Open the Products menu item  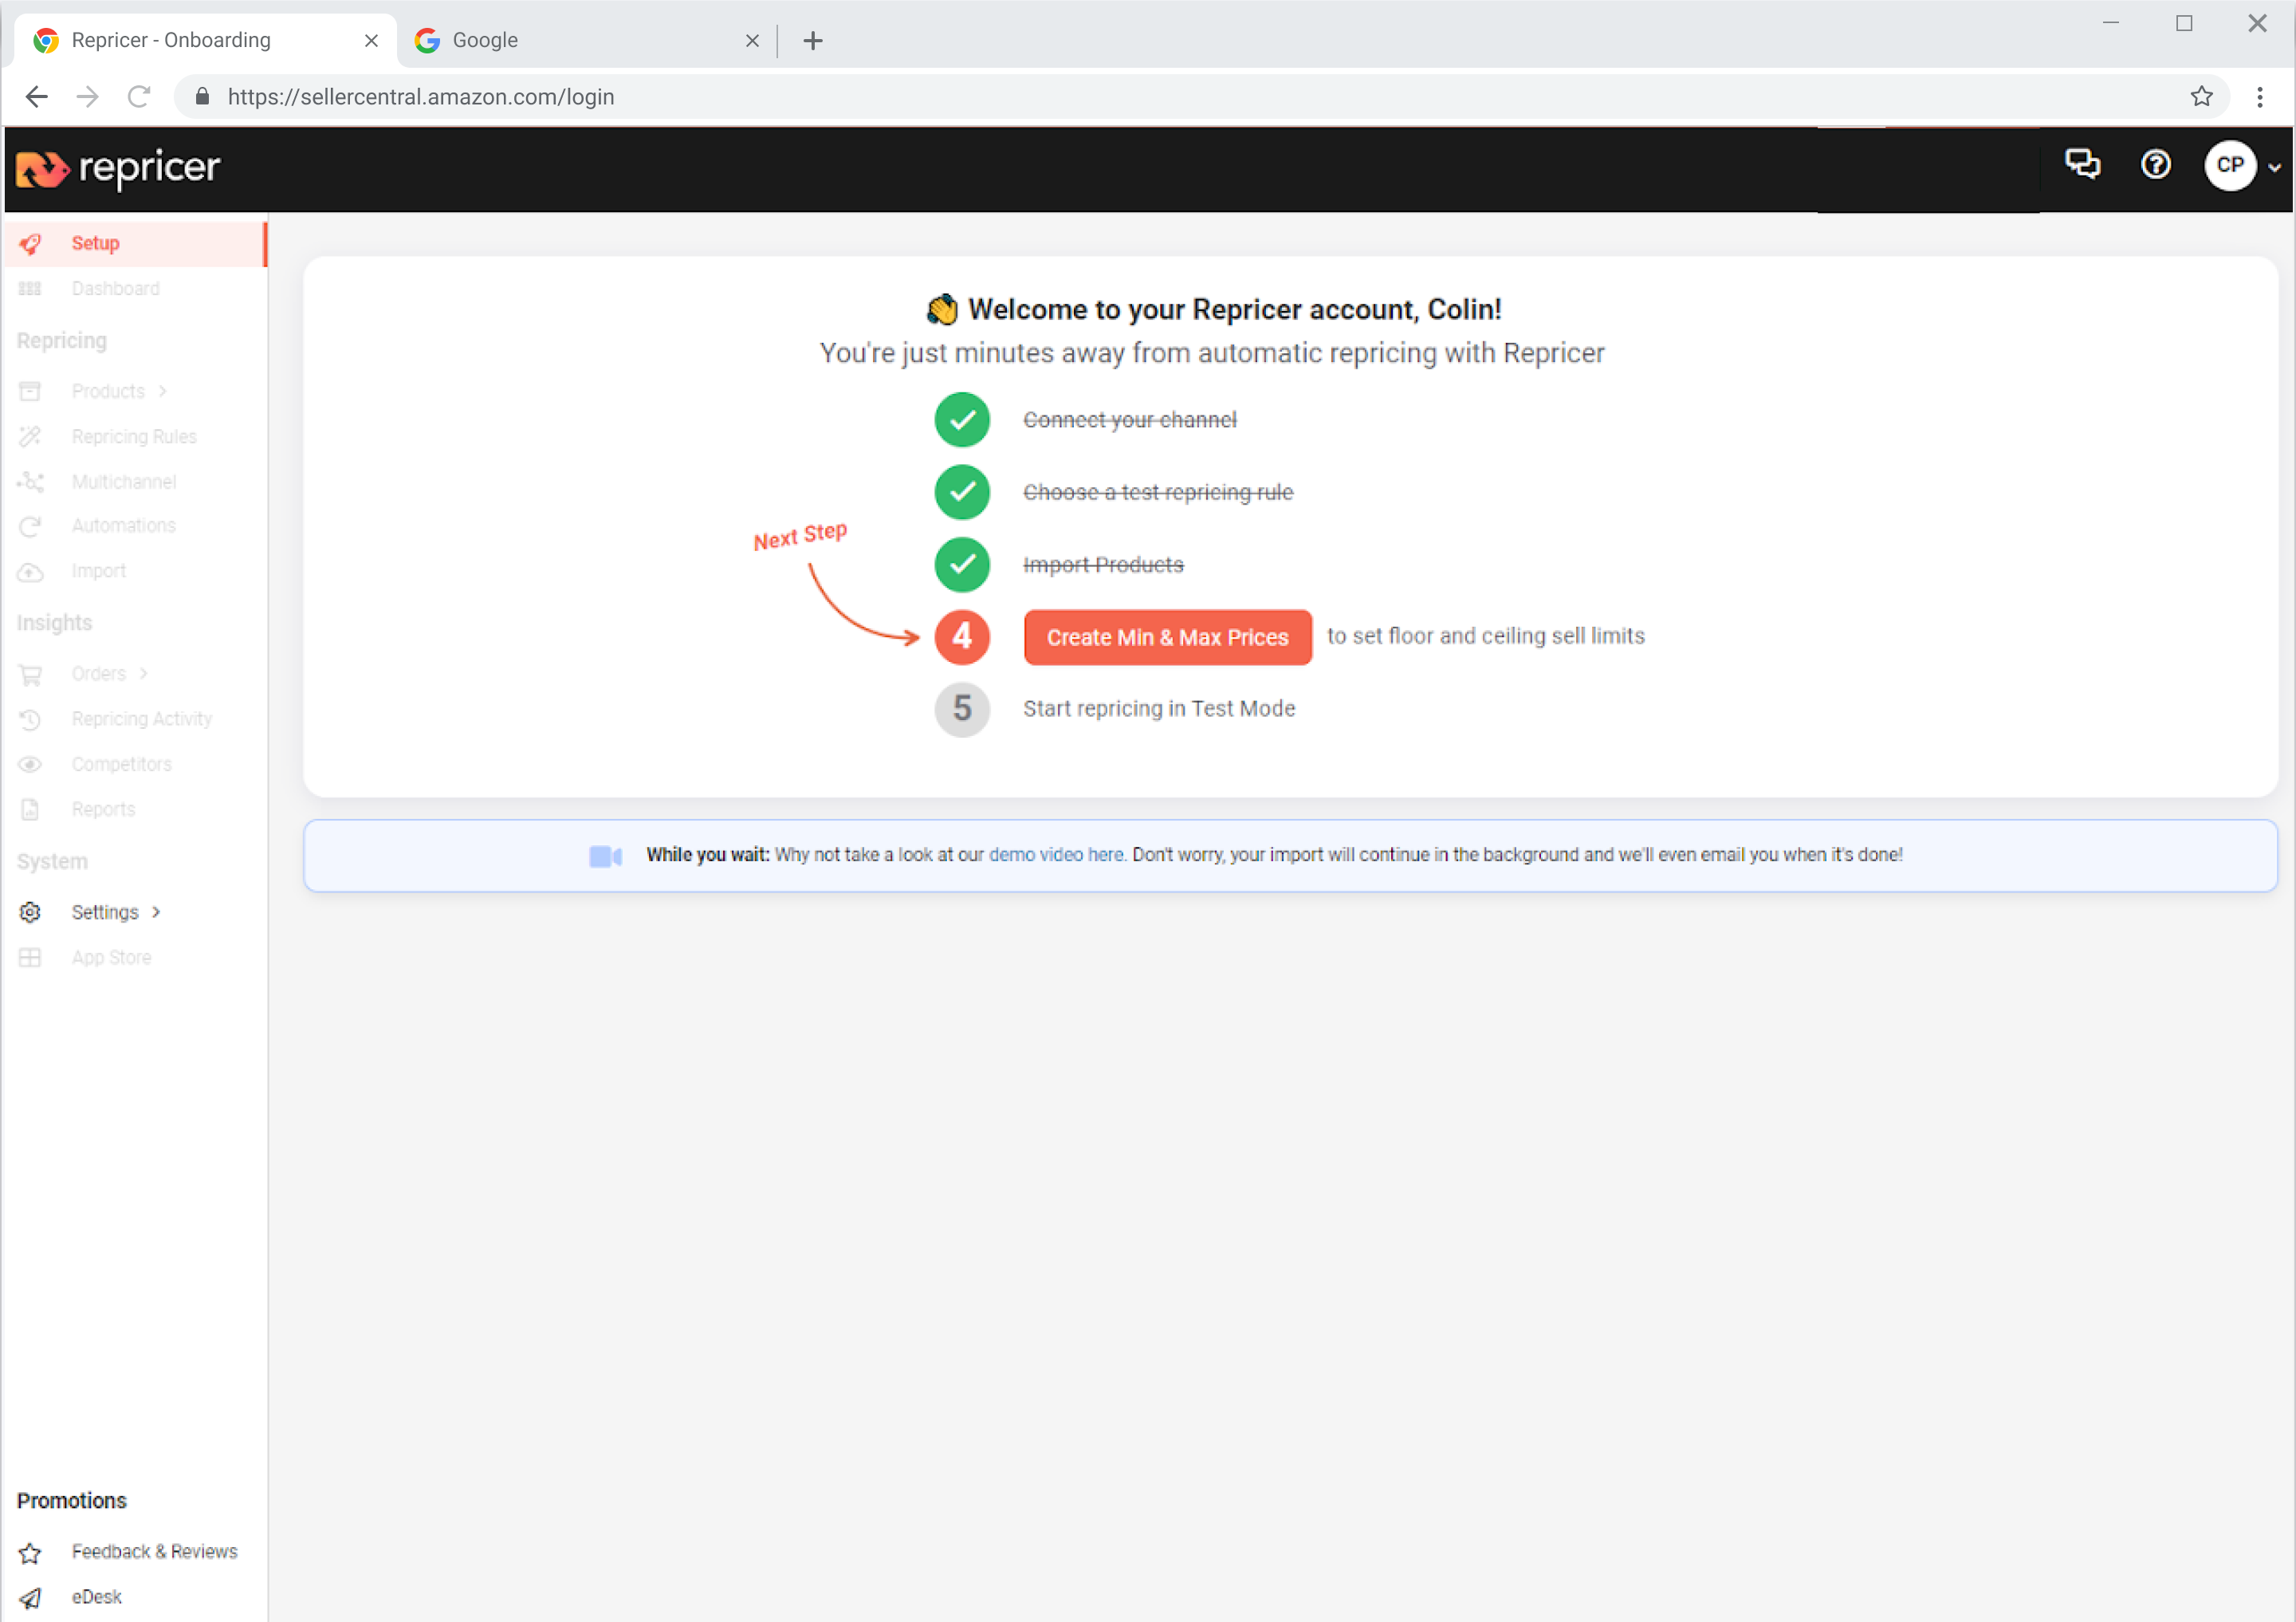click(108, 391)
